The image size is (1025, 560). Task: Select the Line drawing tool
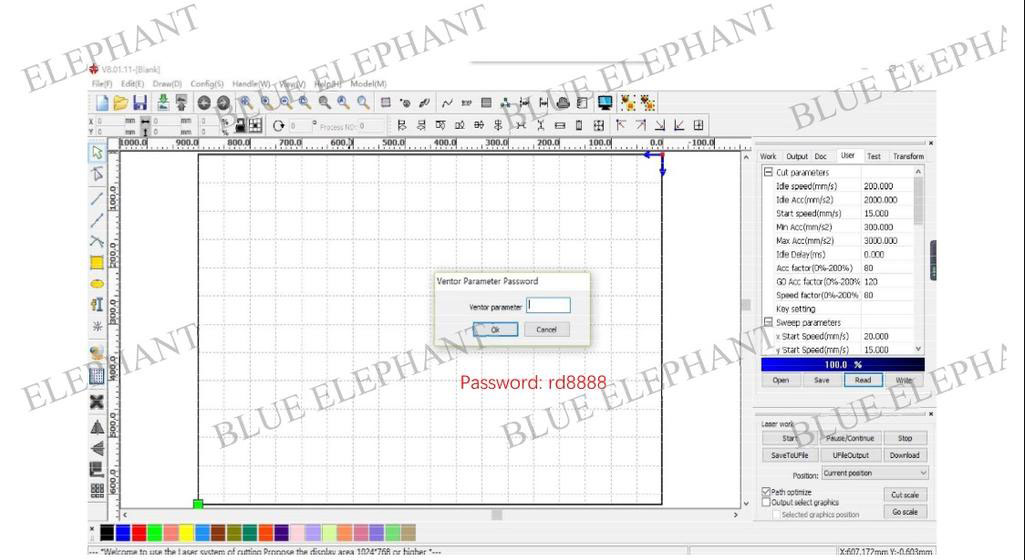point(97,198)
